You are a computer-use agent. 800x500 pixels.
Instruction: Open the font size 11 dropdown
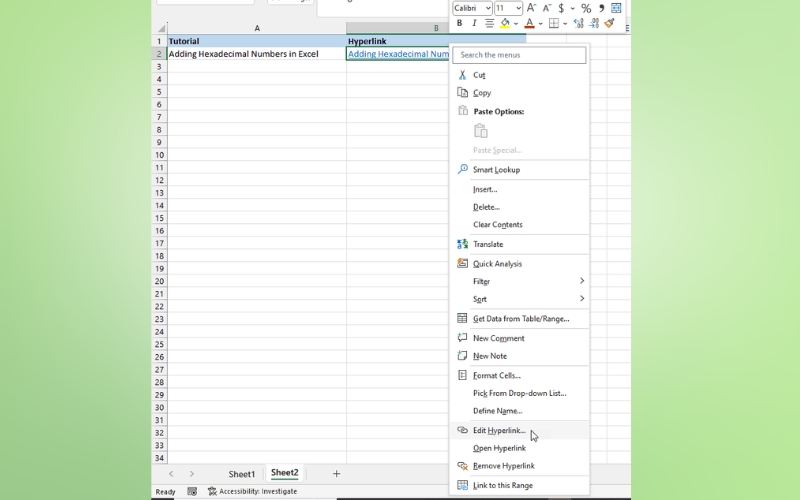tap(508, 8)
